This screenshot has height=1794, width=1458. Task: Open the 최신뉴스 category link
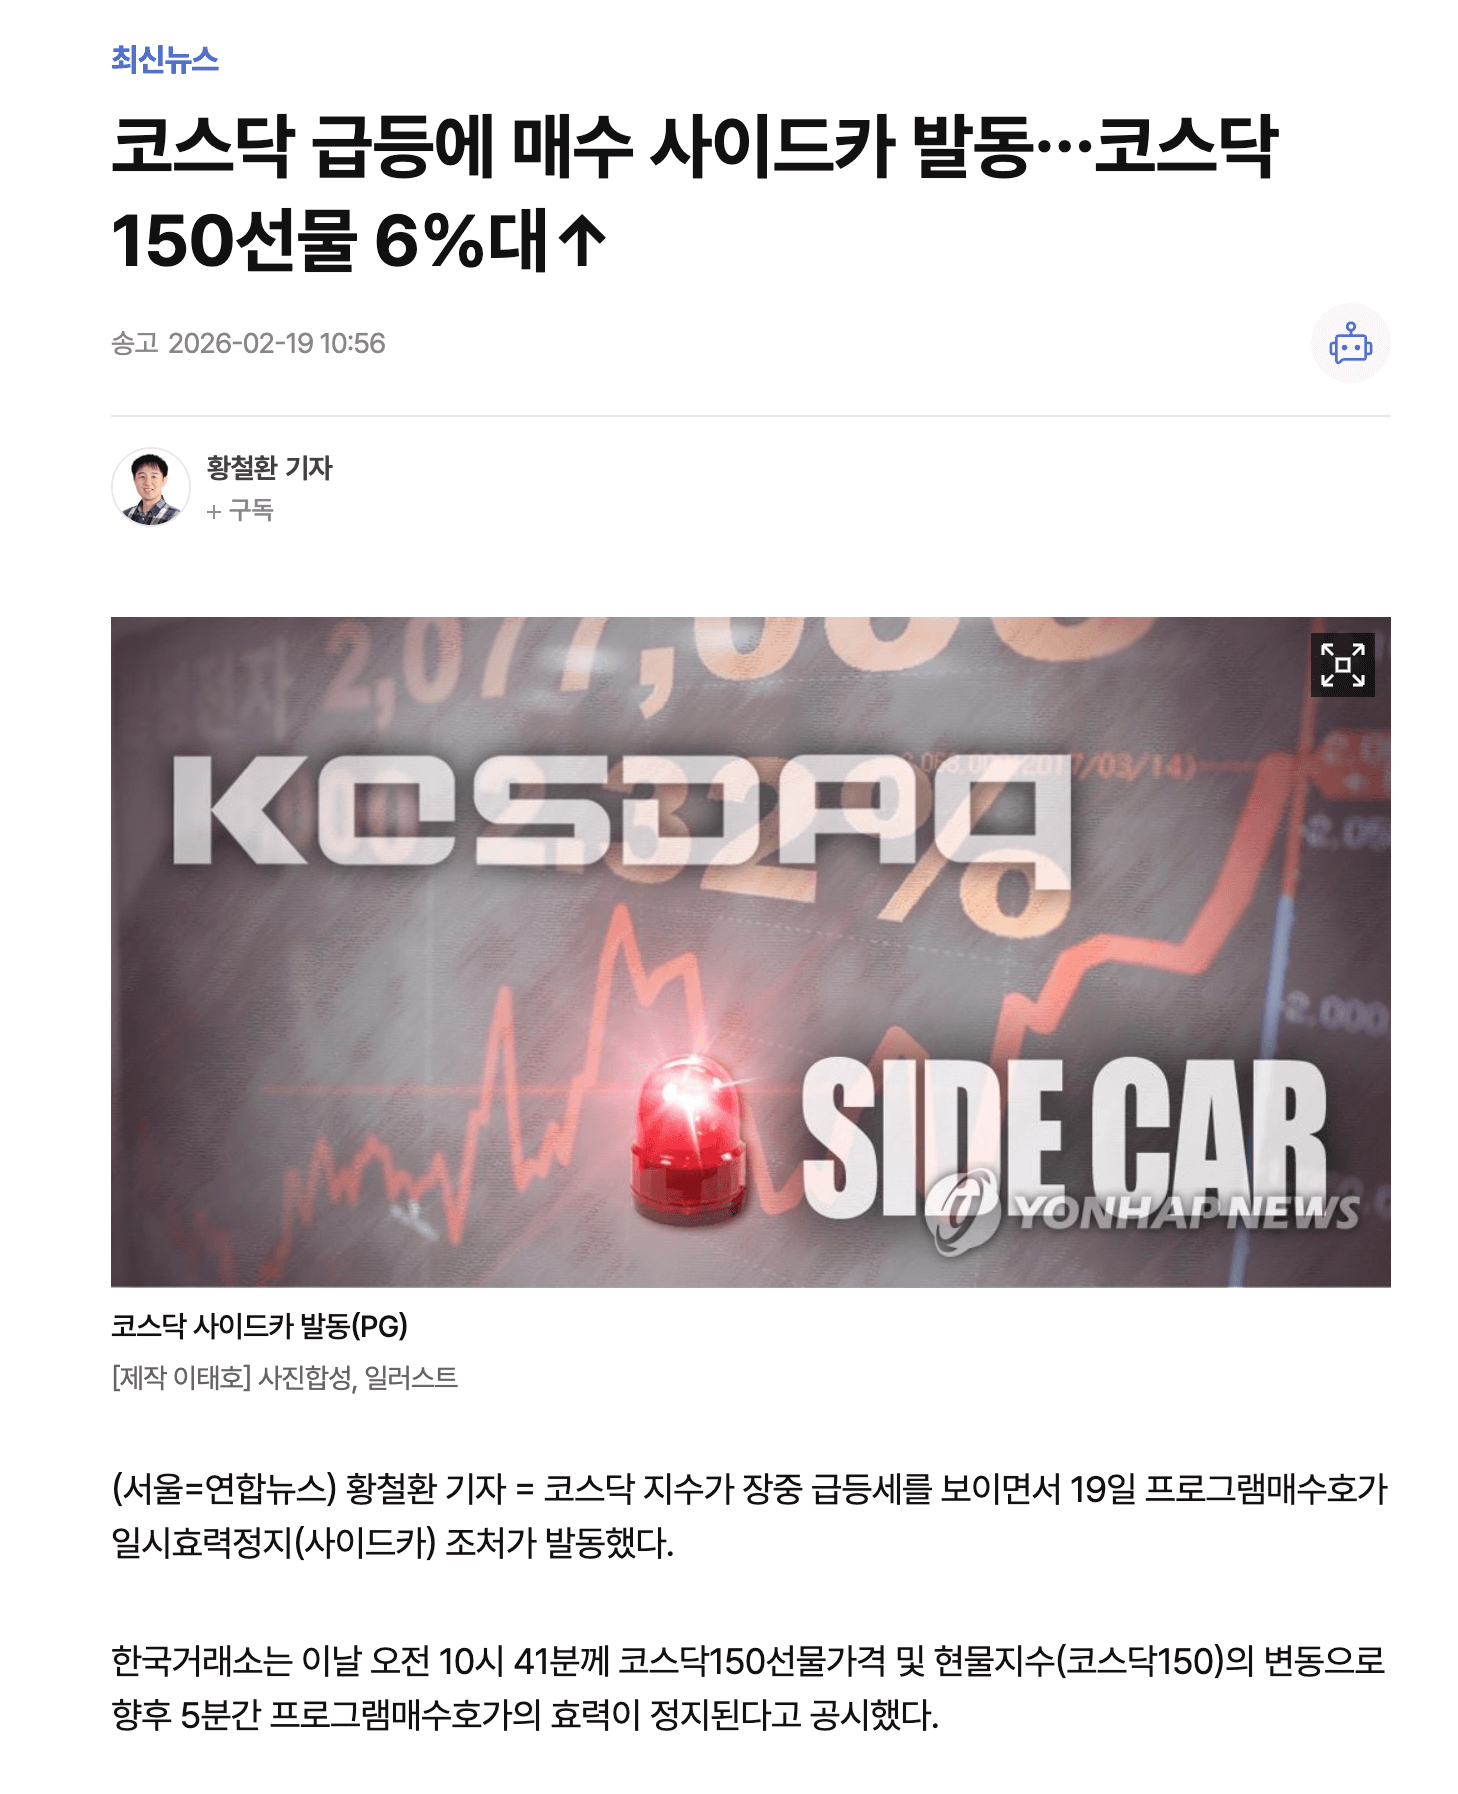[x=165, y=60]
